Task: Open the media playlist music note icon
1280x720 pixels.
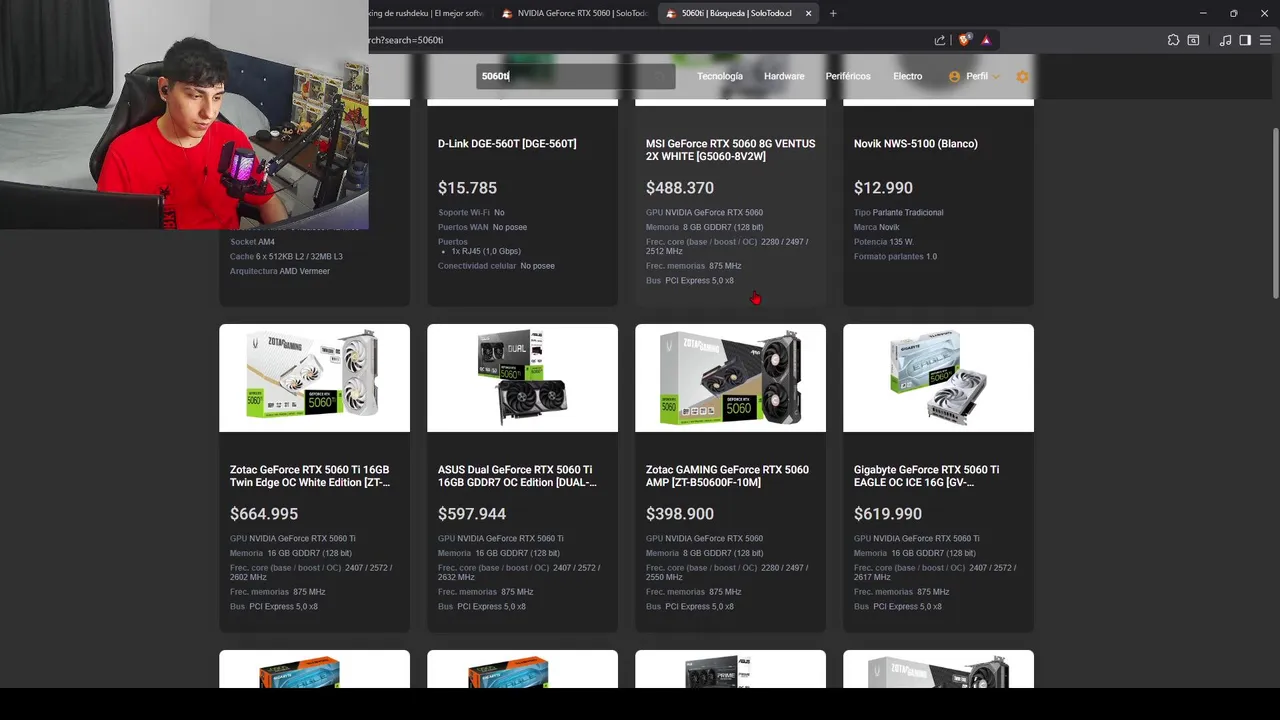Action: 1225,40
